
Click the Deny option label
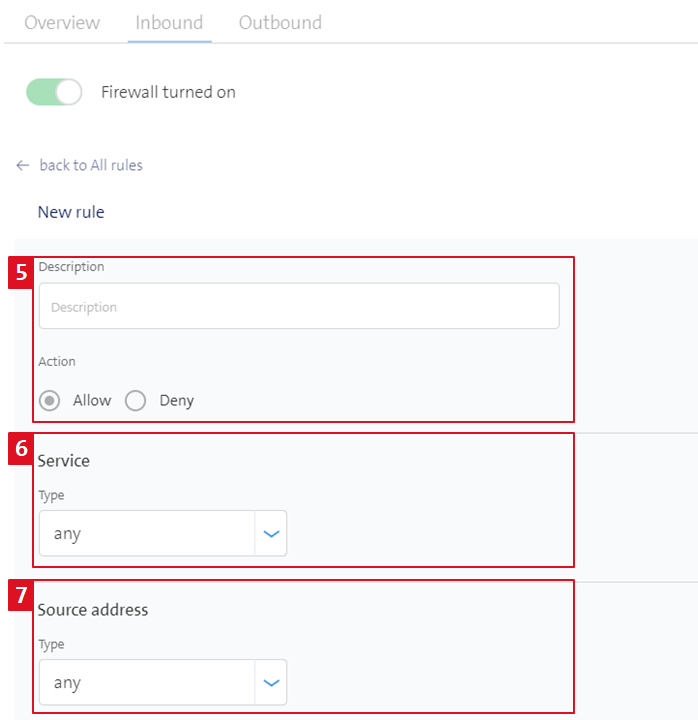point(177,400)
